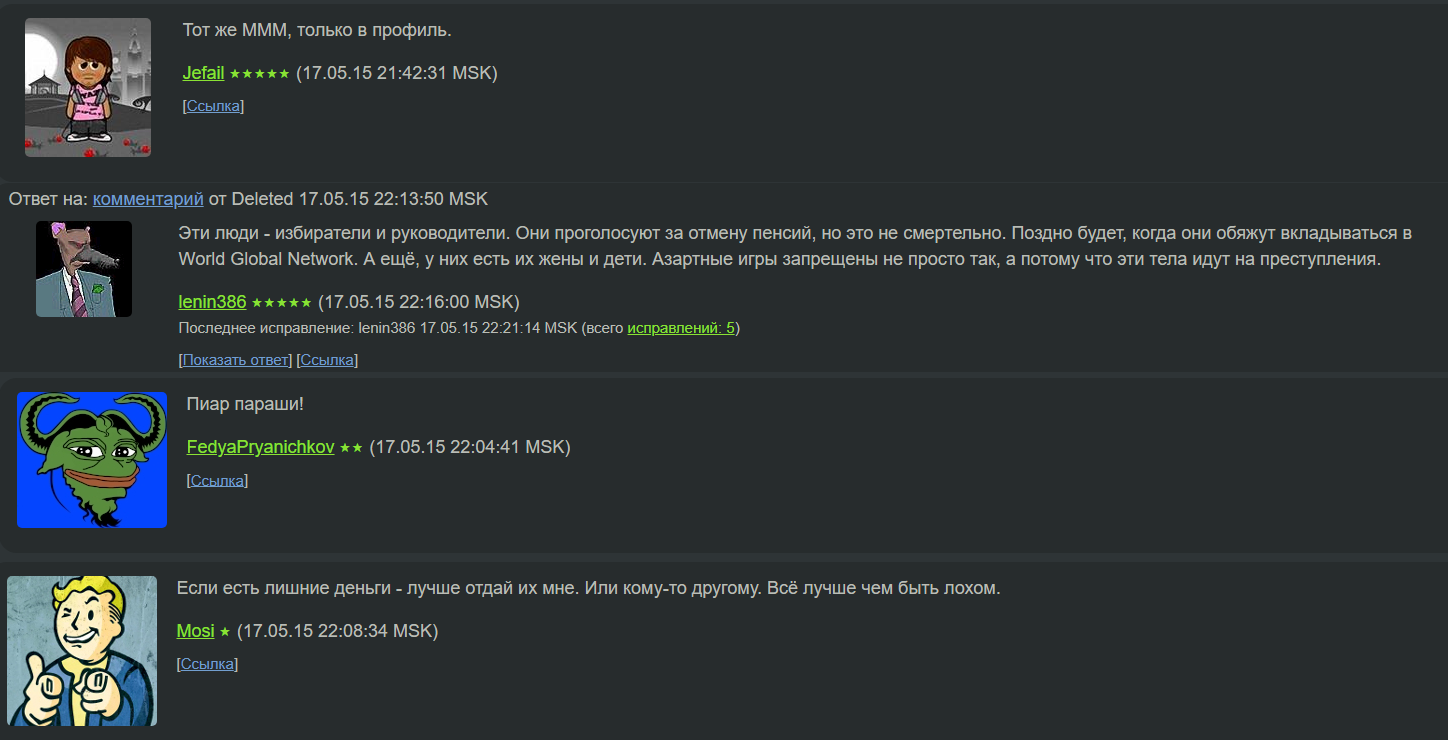Click the star rating beside lenin386
1448x740 pixels.
point(281,303)
